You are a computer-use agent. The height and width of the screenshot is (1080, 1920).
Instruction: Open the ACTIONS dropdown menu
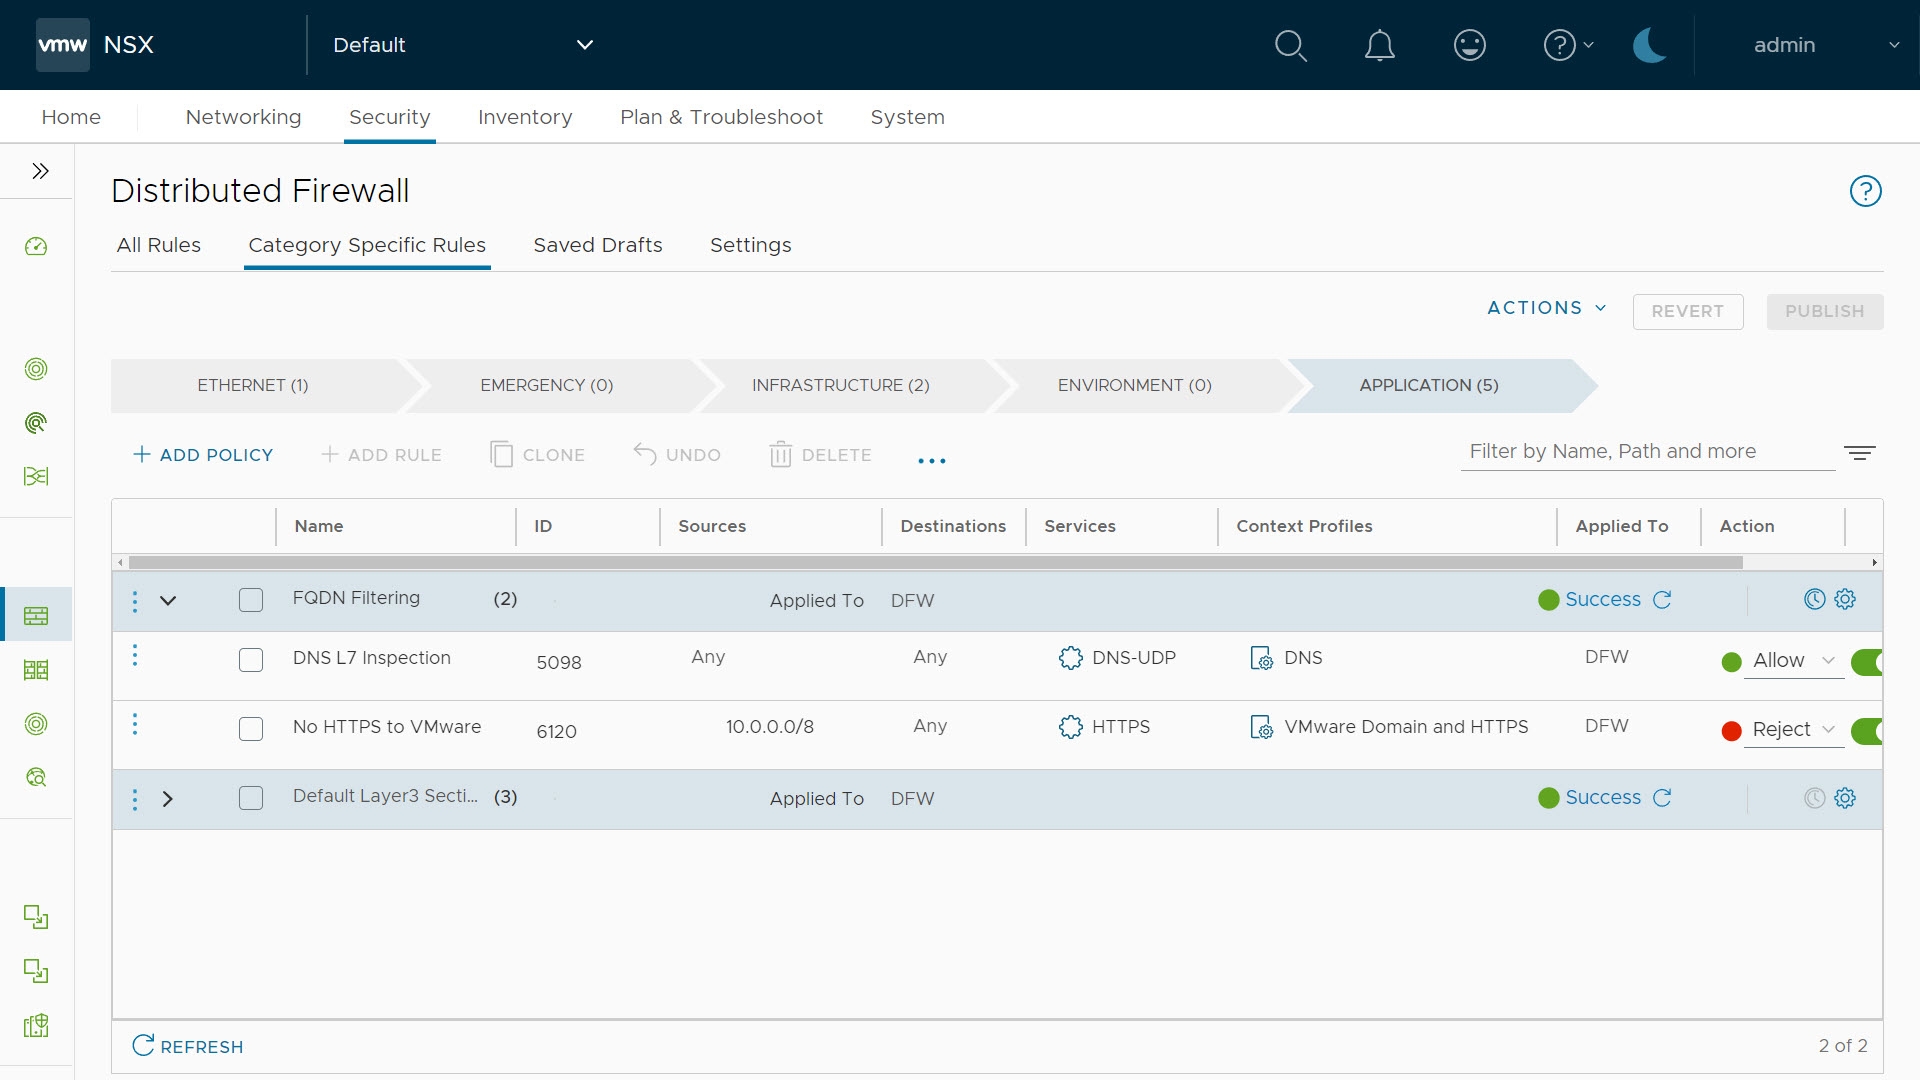(x=1546, y=308)
